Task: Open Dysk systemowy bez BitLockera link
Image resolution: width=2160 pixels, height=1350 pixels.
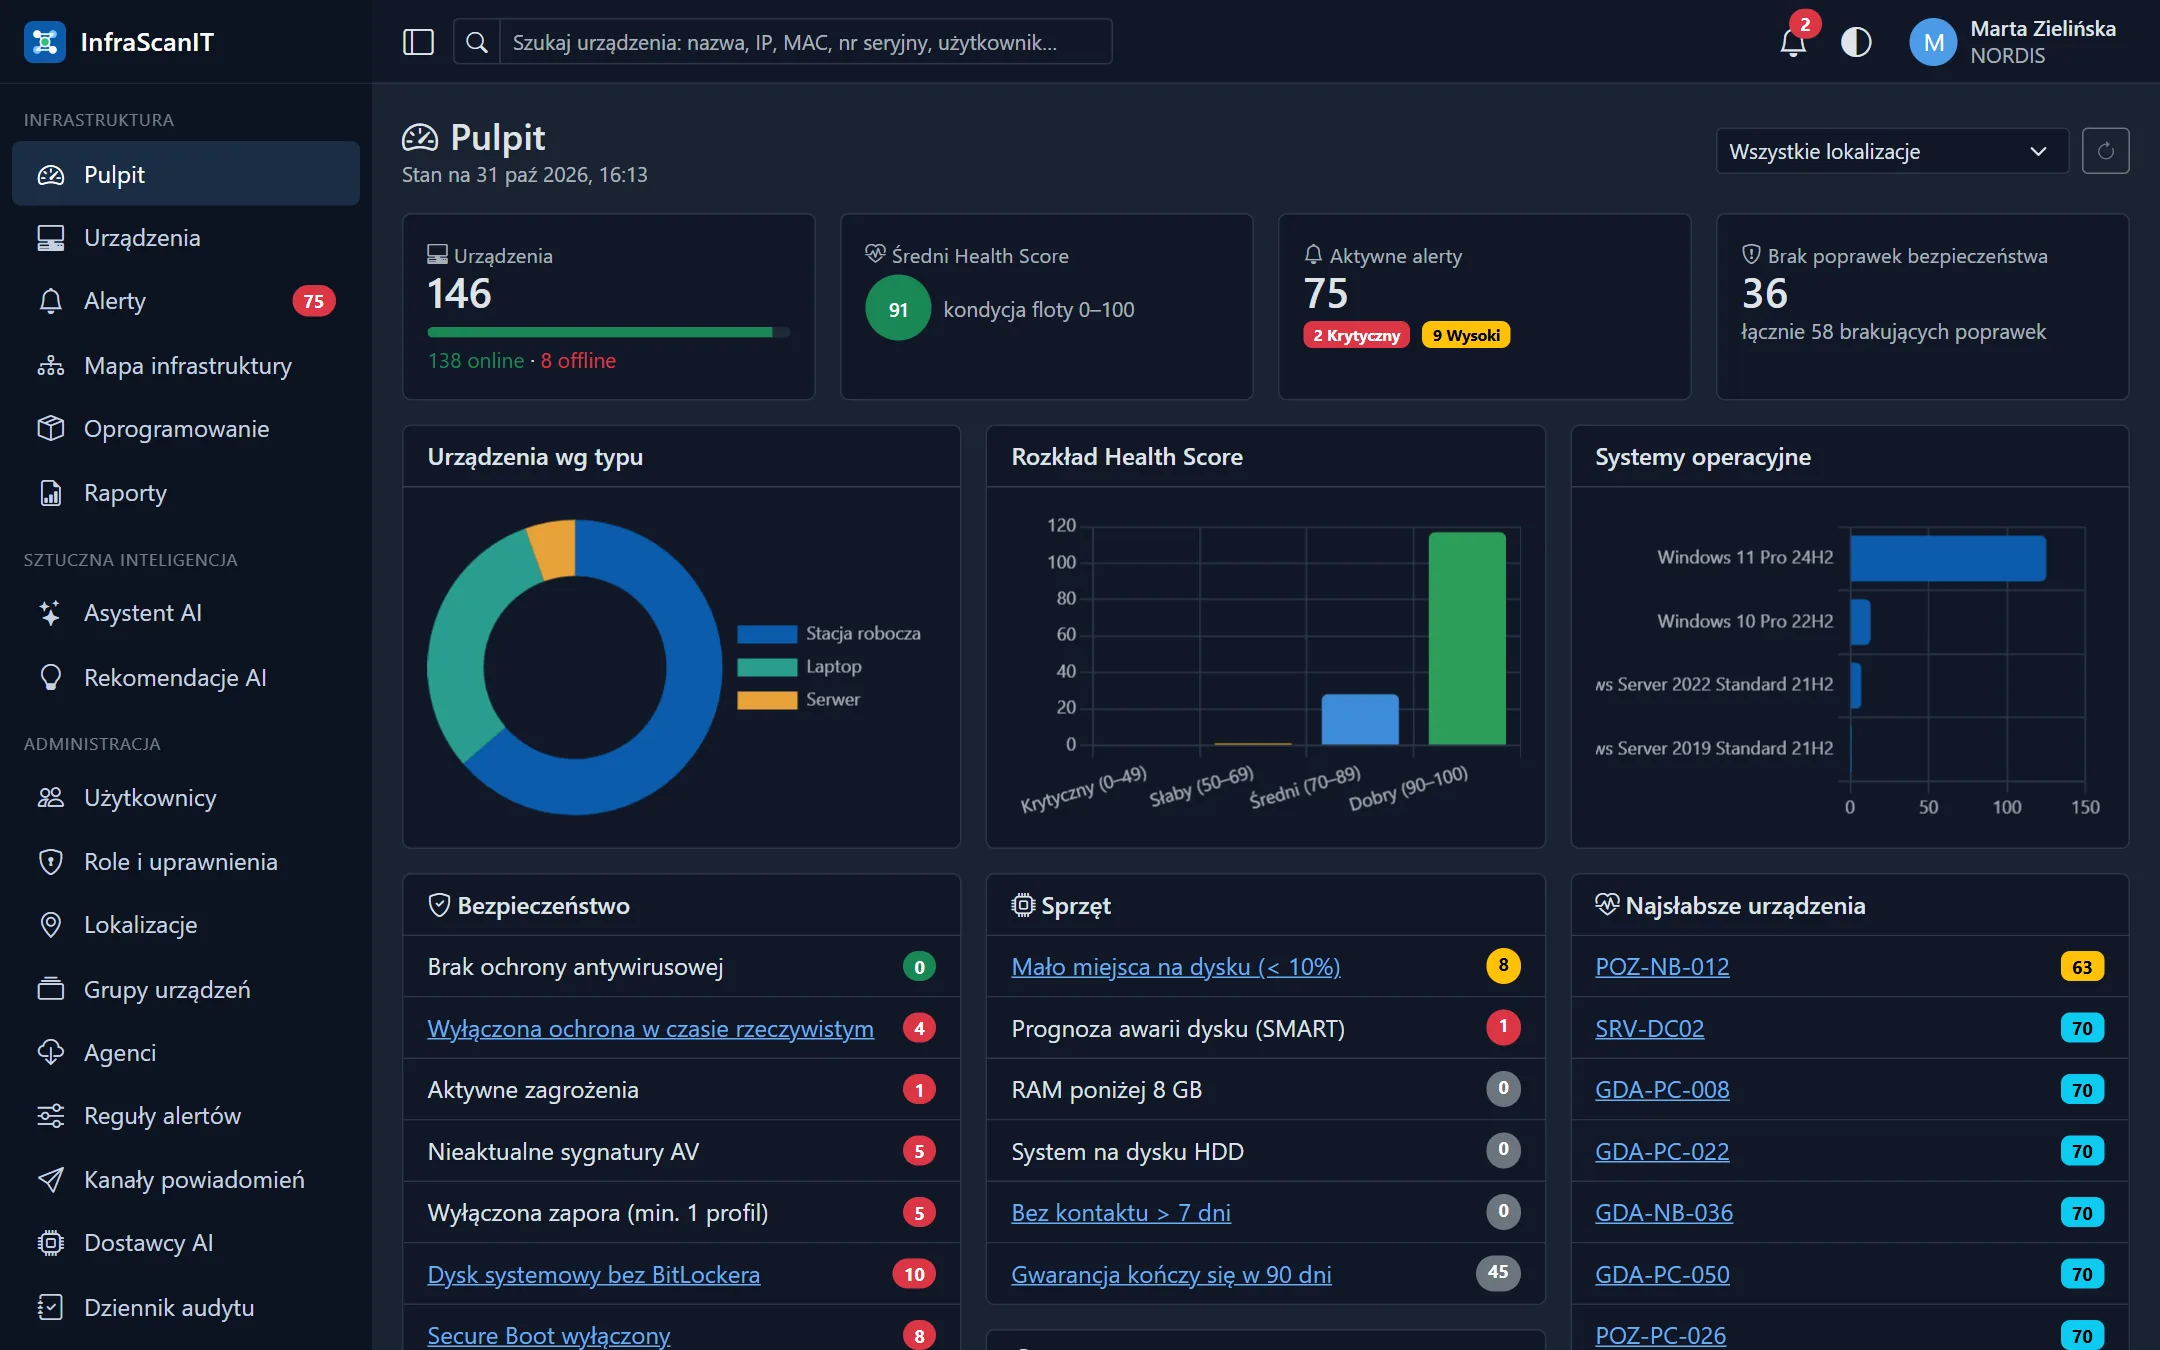Action: [x=593, y=1275]
